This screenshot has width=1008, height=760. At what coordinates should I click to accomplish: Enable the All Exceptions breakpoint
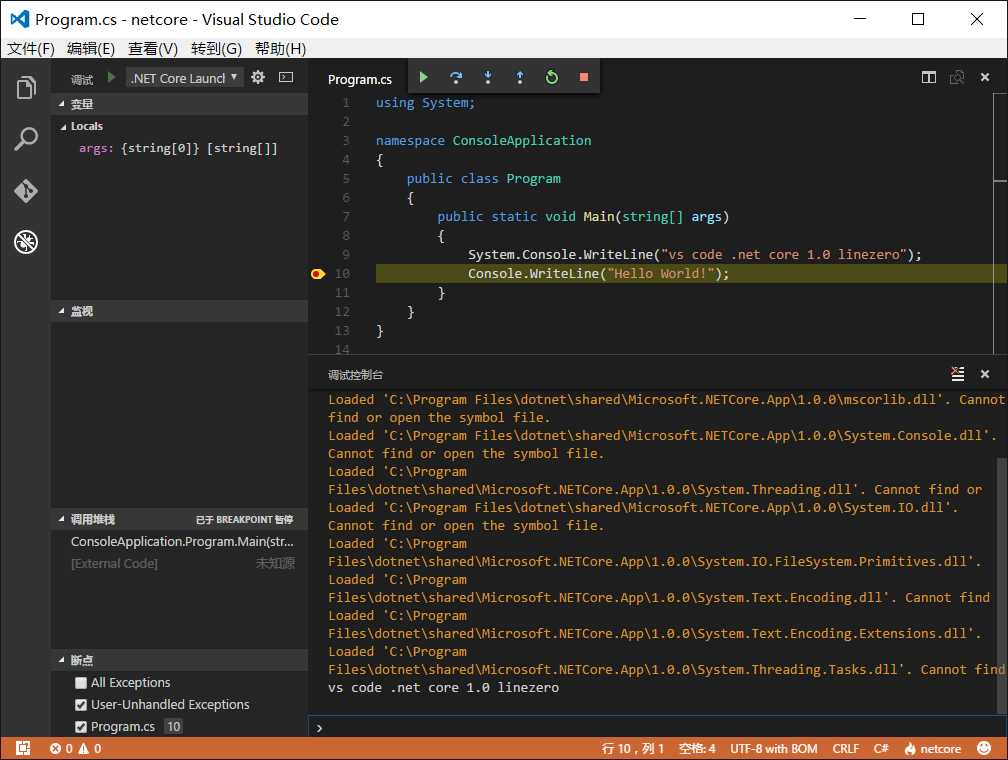point(81,683)
